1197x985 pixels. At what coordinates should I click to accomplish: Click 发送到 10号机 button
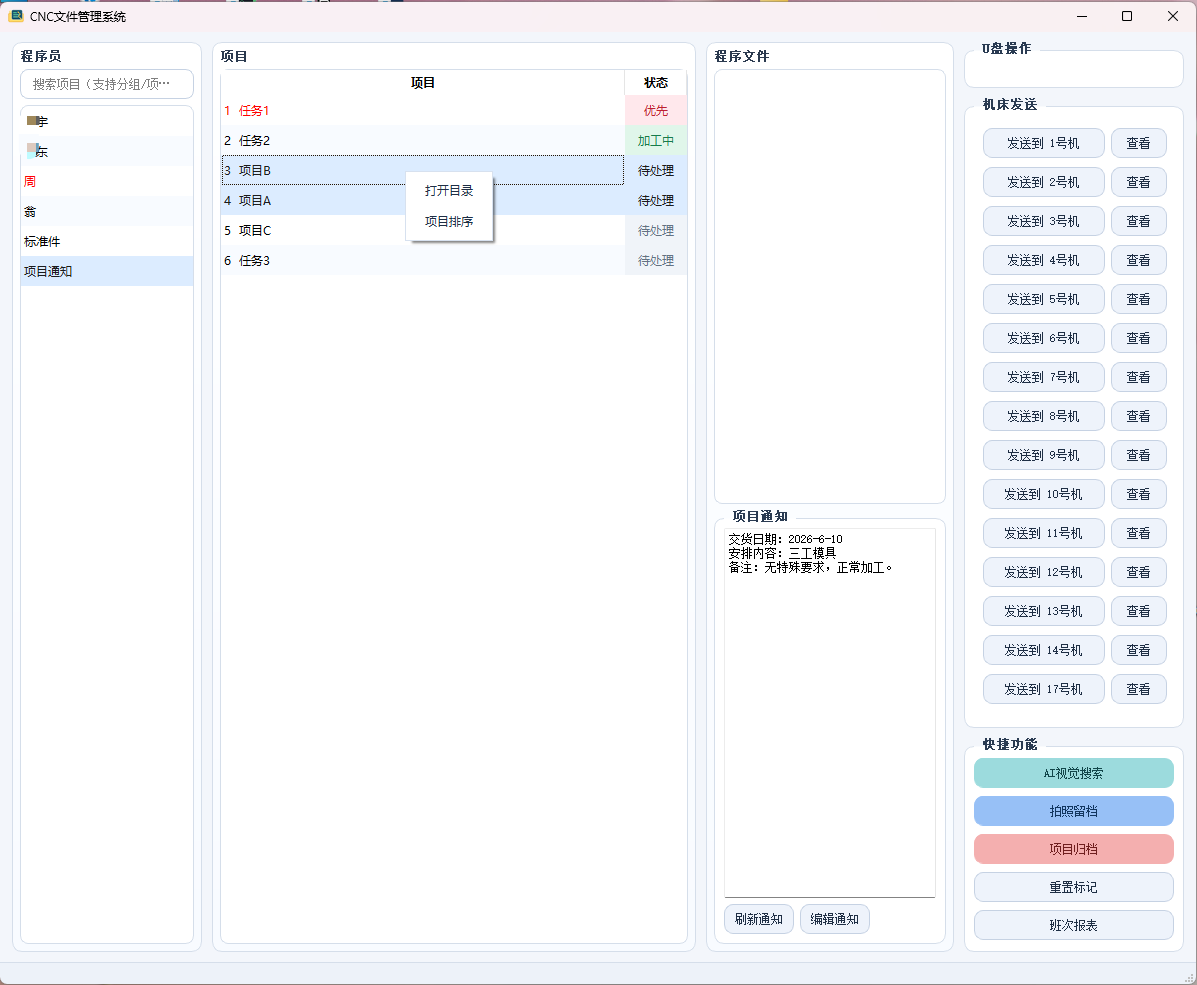pyautogui.click(x=1044, y=494)
